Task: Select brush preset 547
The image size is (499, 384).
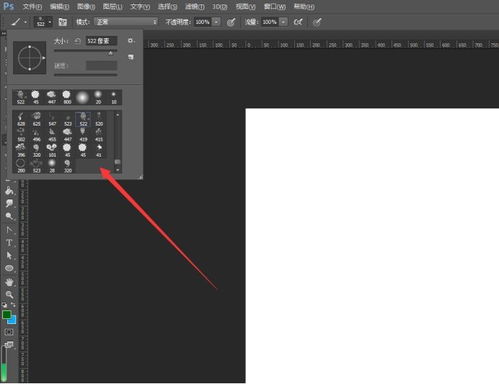Action: (52, 119)
